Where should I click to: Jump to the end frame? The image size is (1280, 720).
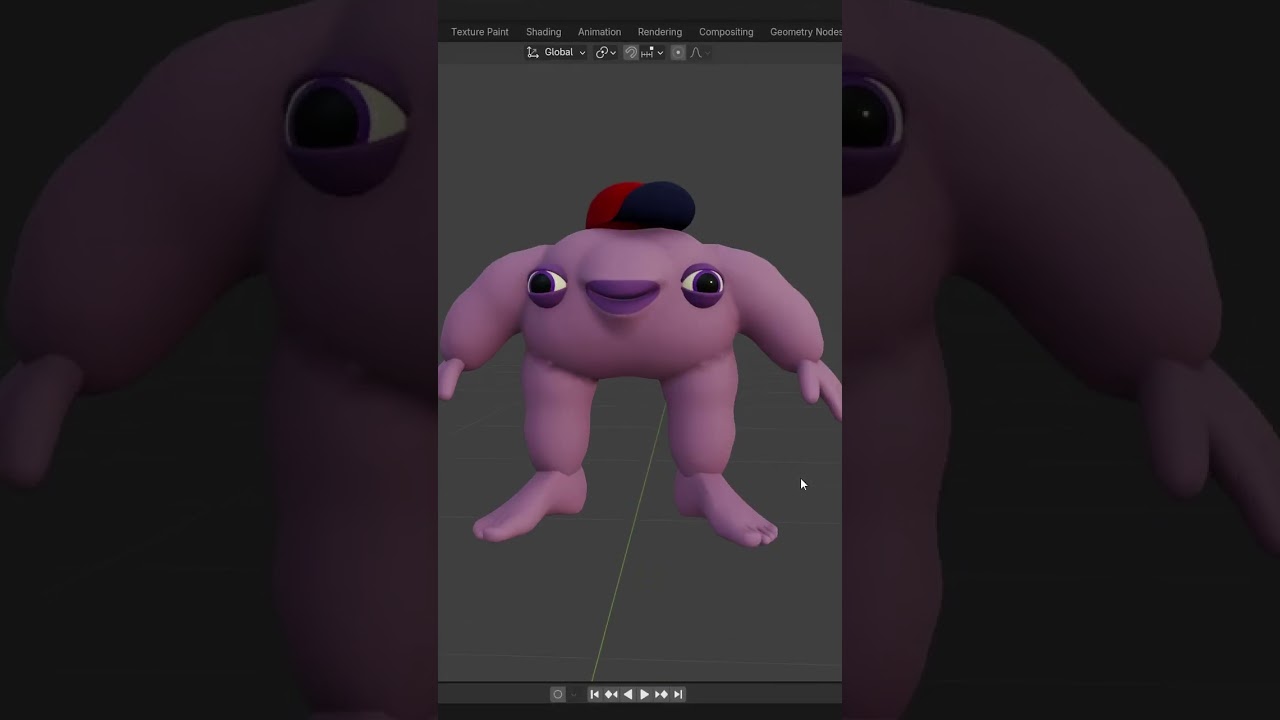click(x=678, y=694)
